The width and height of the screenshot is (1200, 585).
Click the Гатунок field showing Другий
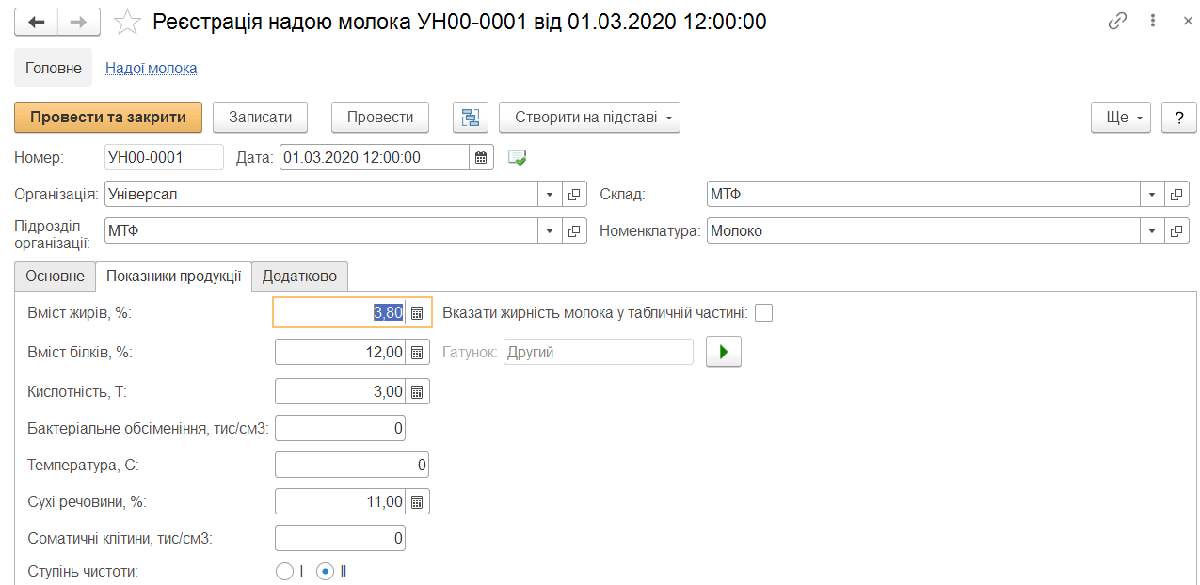pos(598,352)
